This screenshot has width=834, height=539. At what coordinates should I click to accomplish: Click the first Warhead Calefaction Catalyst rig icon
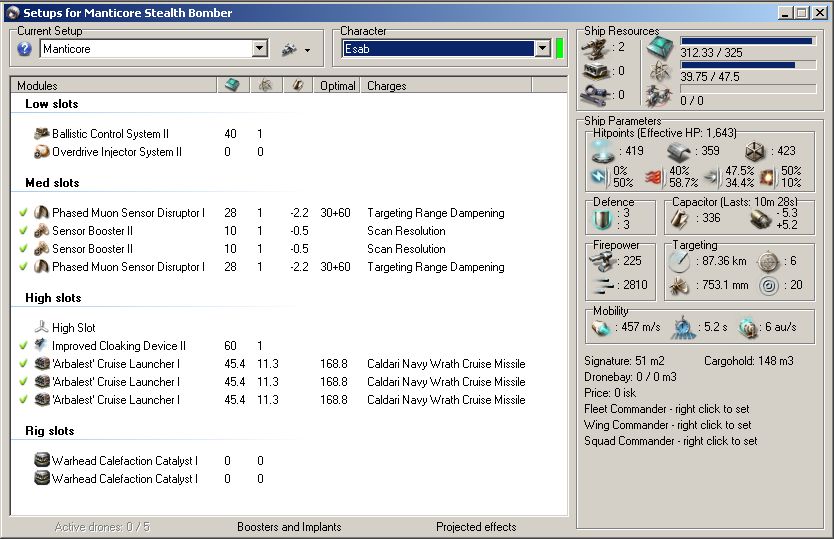pos(41,460)
